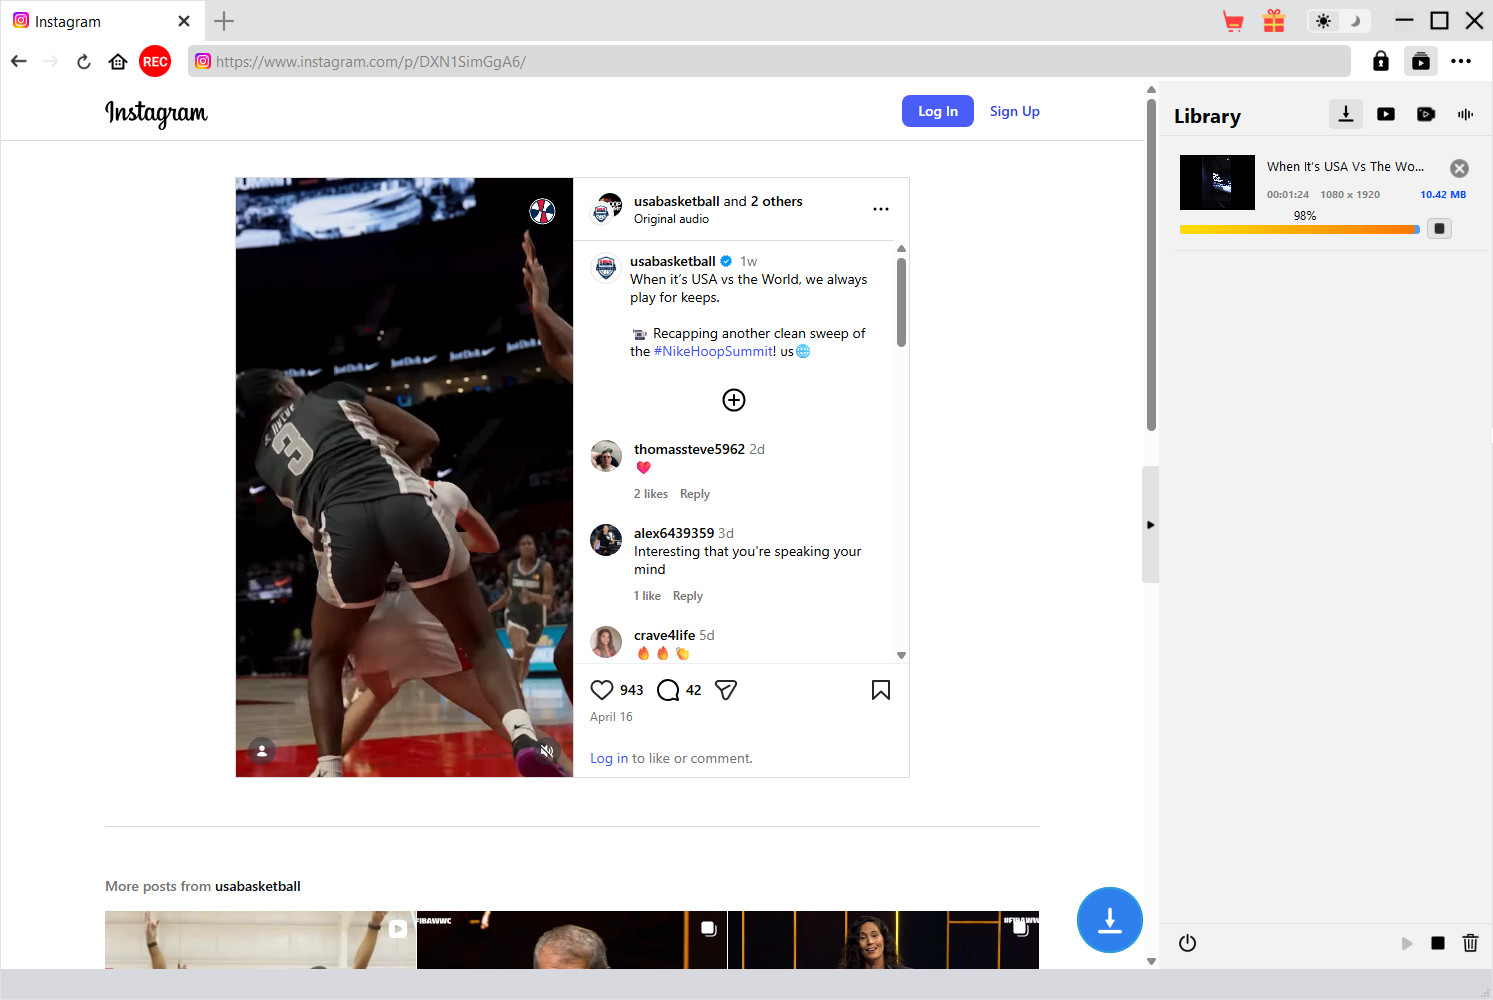Open Library audio tab
The width and height of the screenshot is (1493, 1000).
1466,114
